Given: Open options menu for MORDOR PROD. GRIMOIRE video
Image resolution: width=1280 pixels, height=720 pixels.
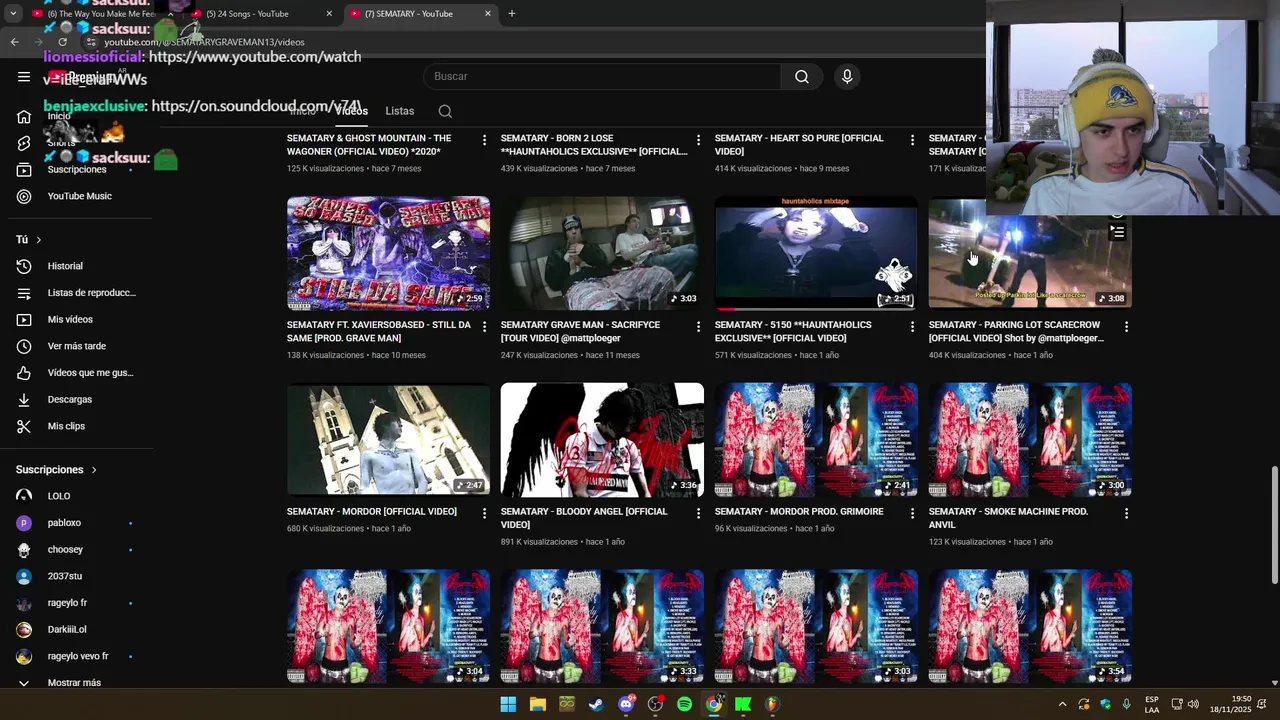Looking at the screenshot, I should pyautogui.click(x=912, y=513).
